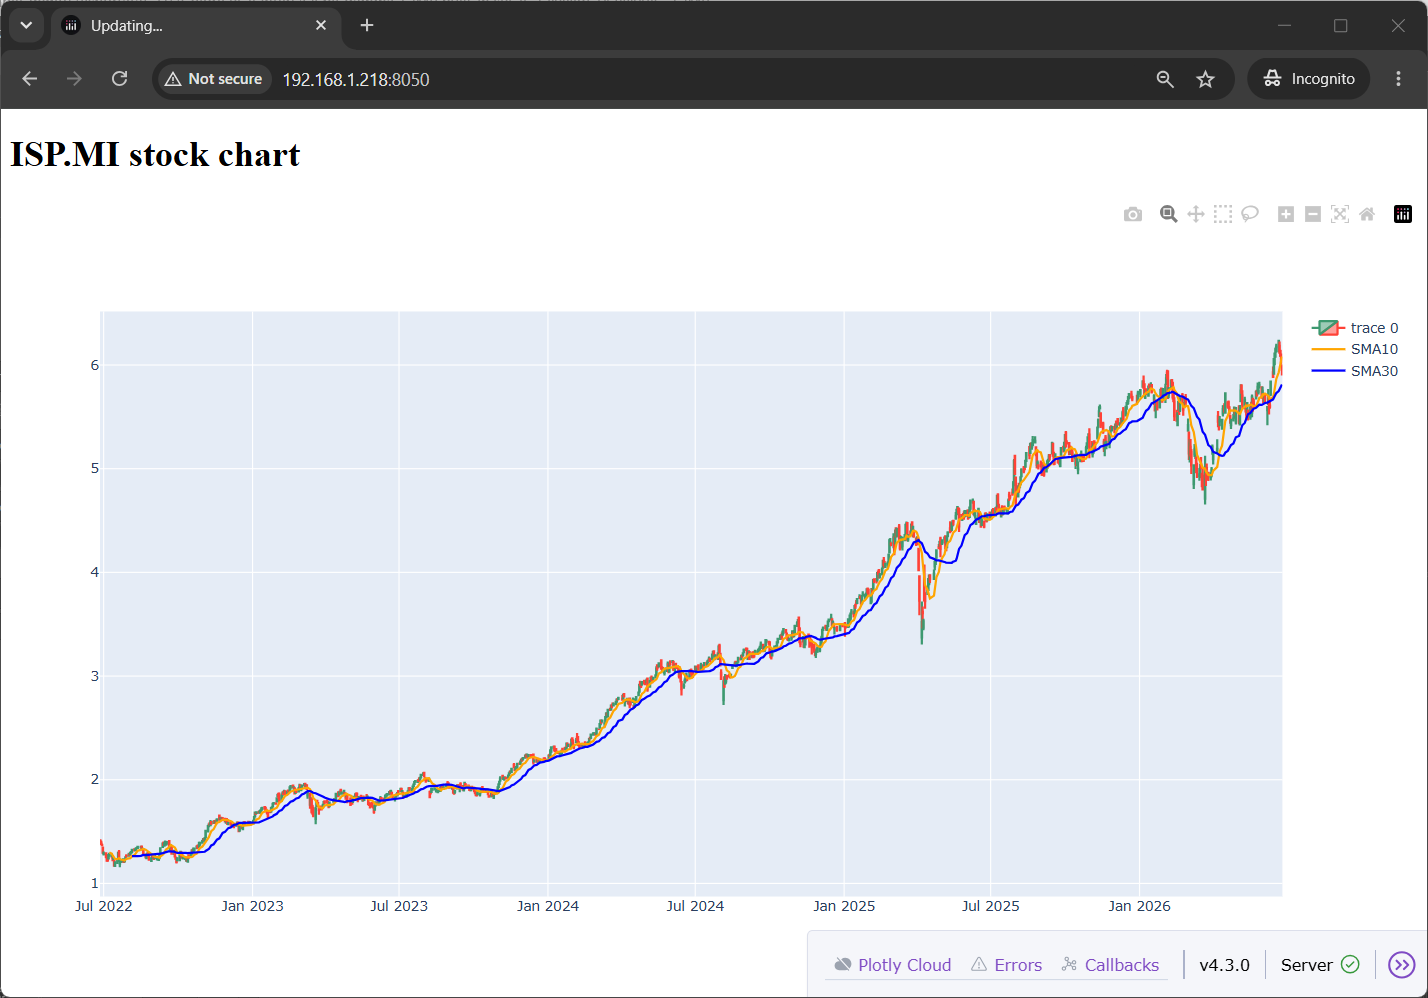Open Plotly Cloud in dev tools bar
The height and width of the screenshot is (998, 1428).
click(x=892, y=965)
